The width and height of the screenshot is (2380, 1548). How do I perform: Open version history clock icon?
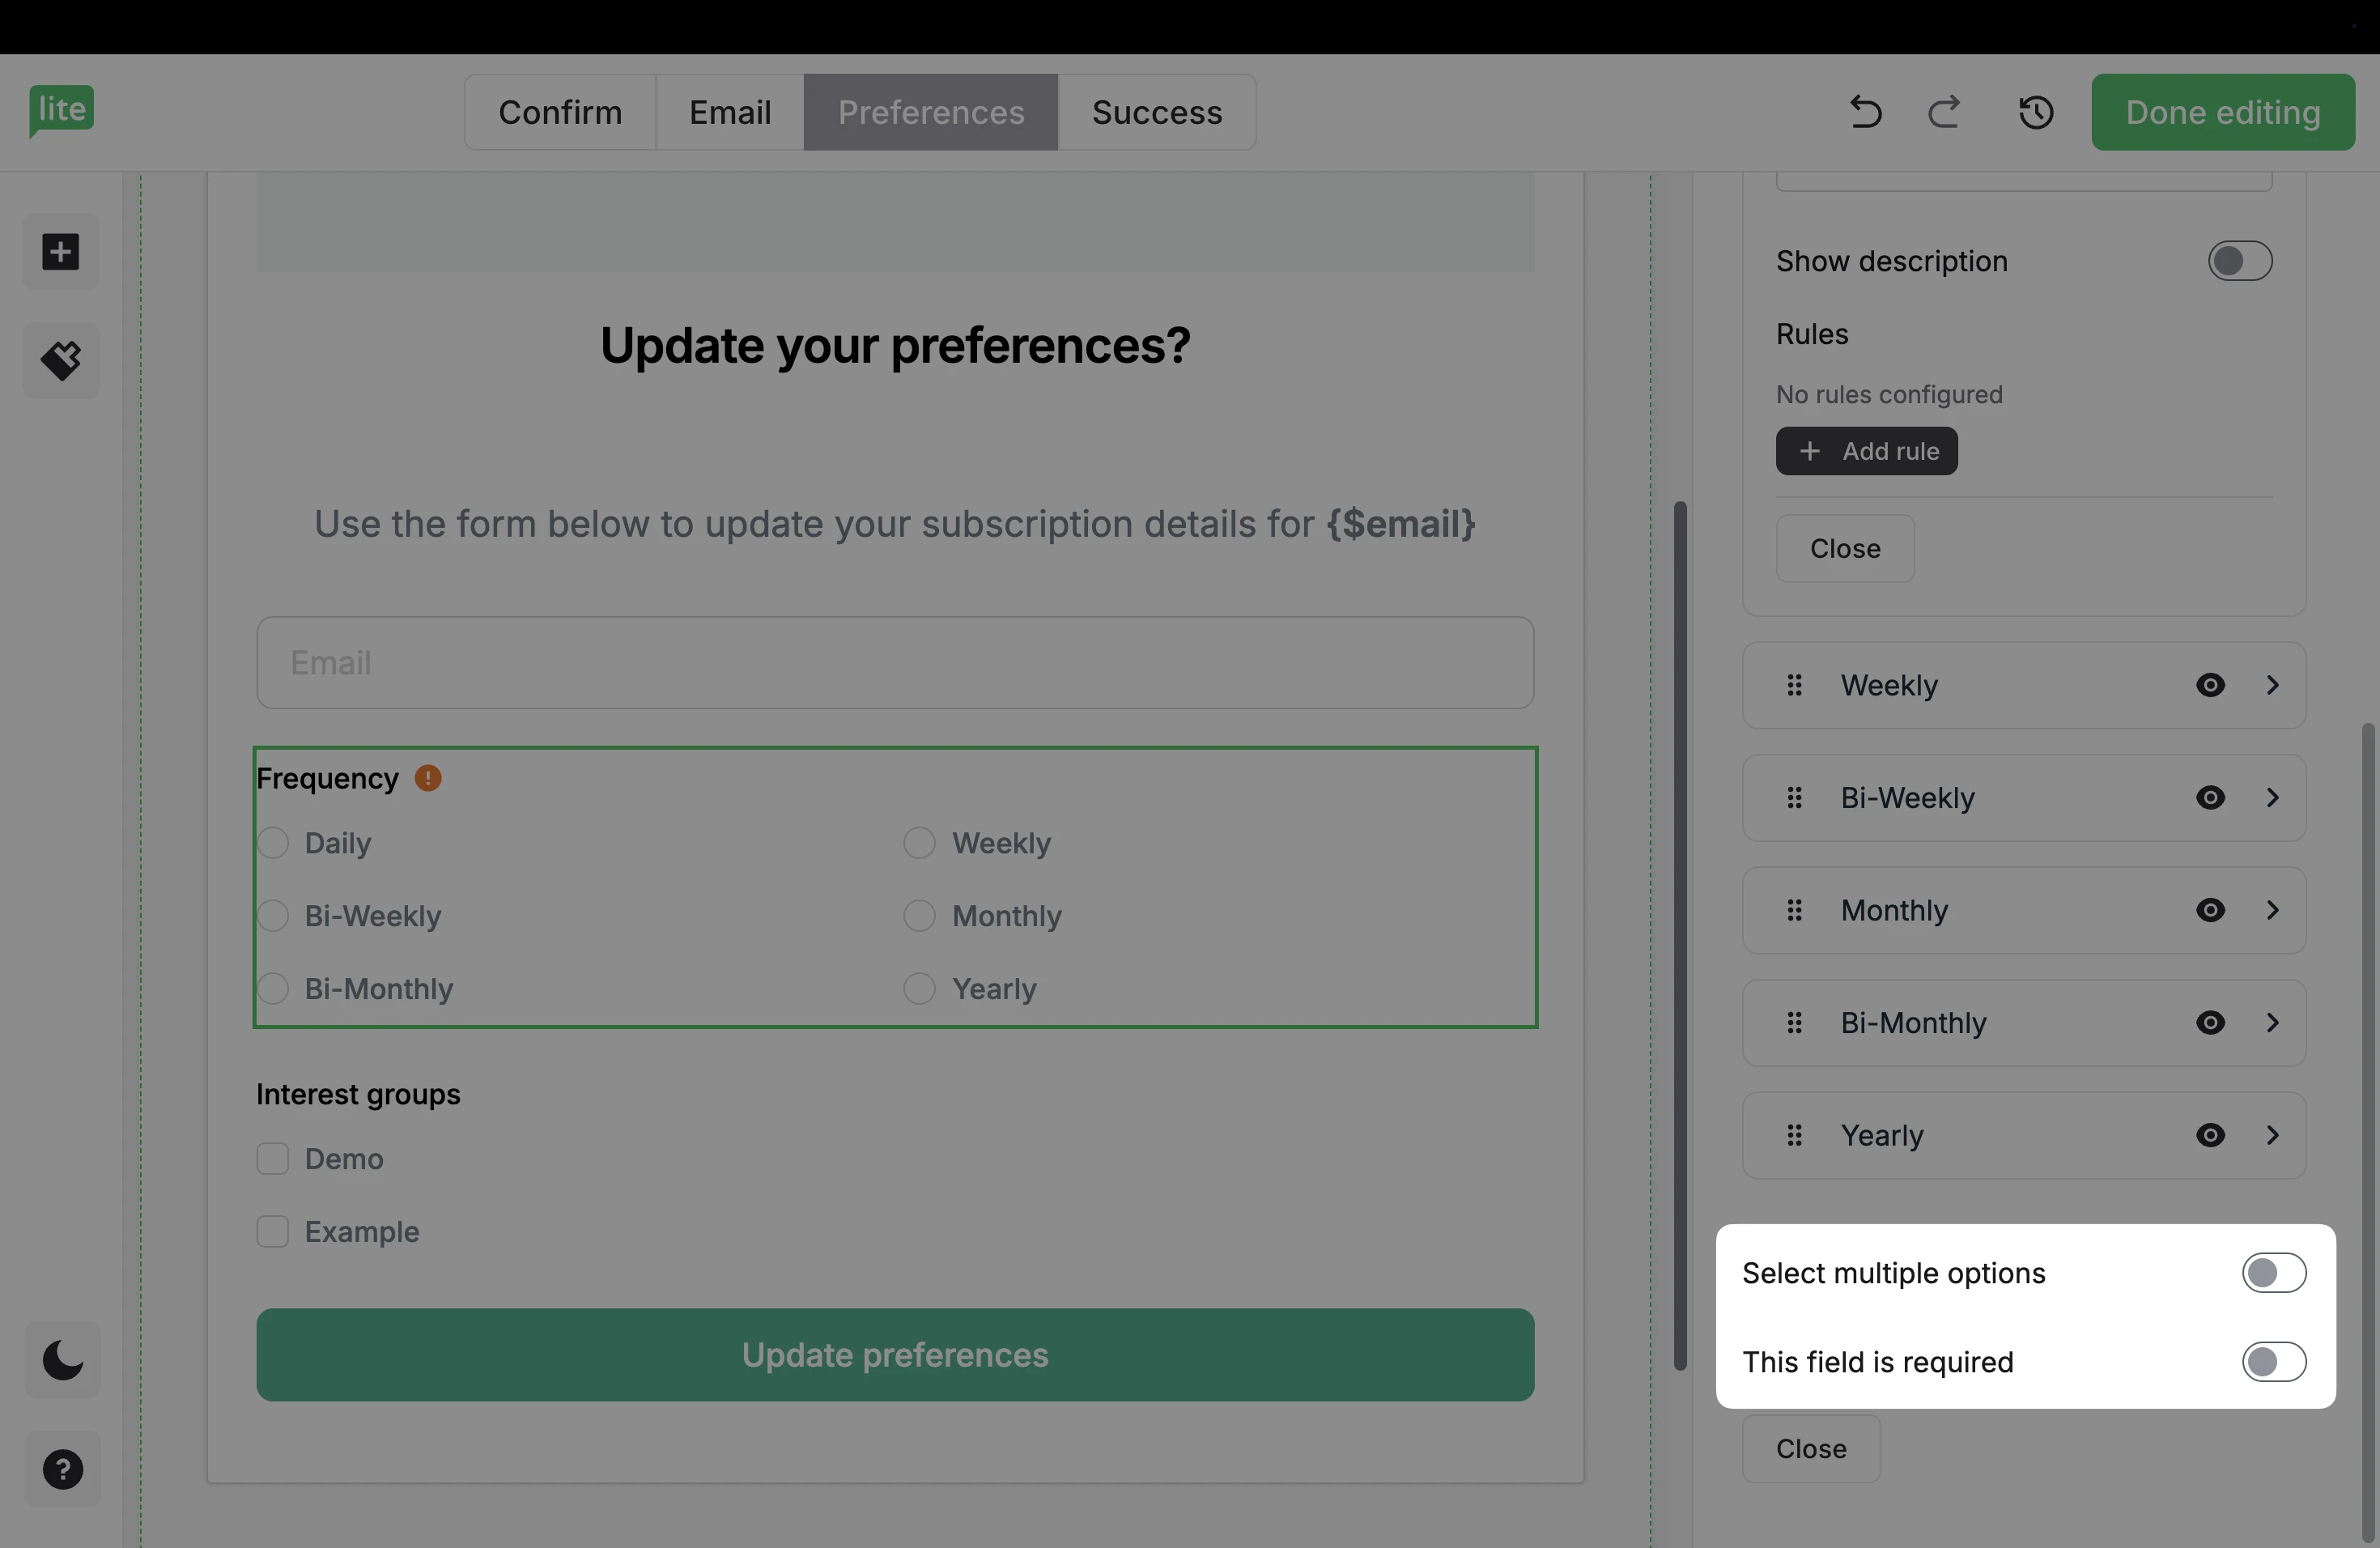[2036, 112]
